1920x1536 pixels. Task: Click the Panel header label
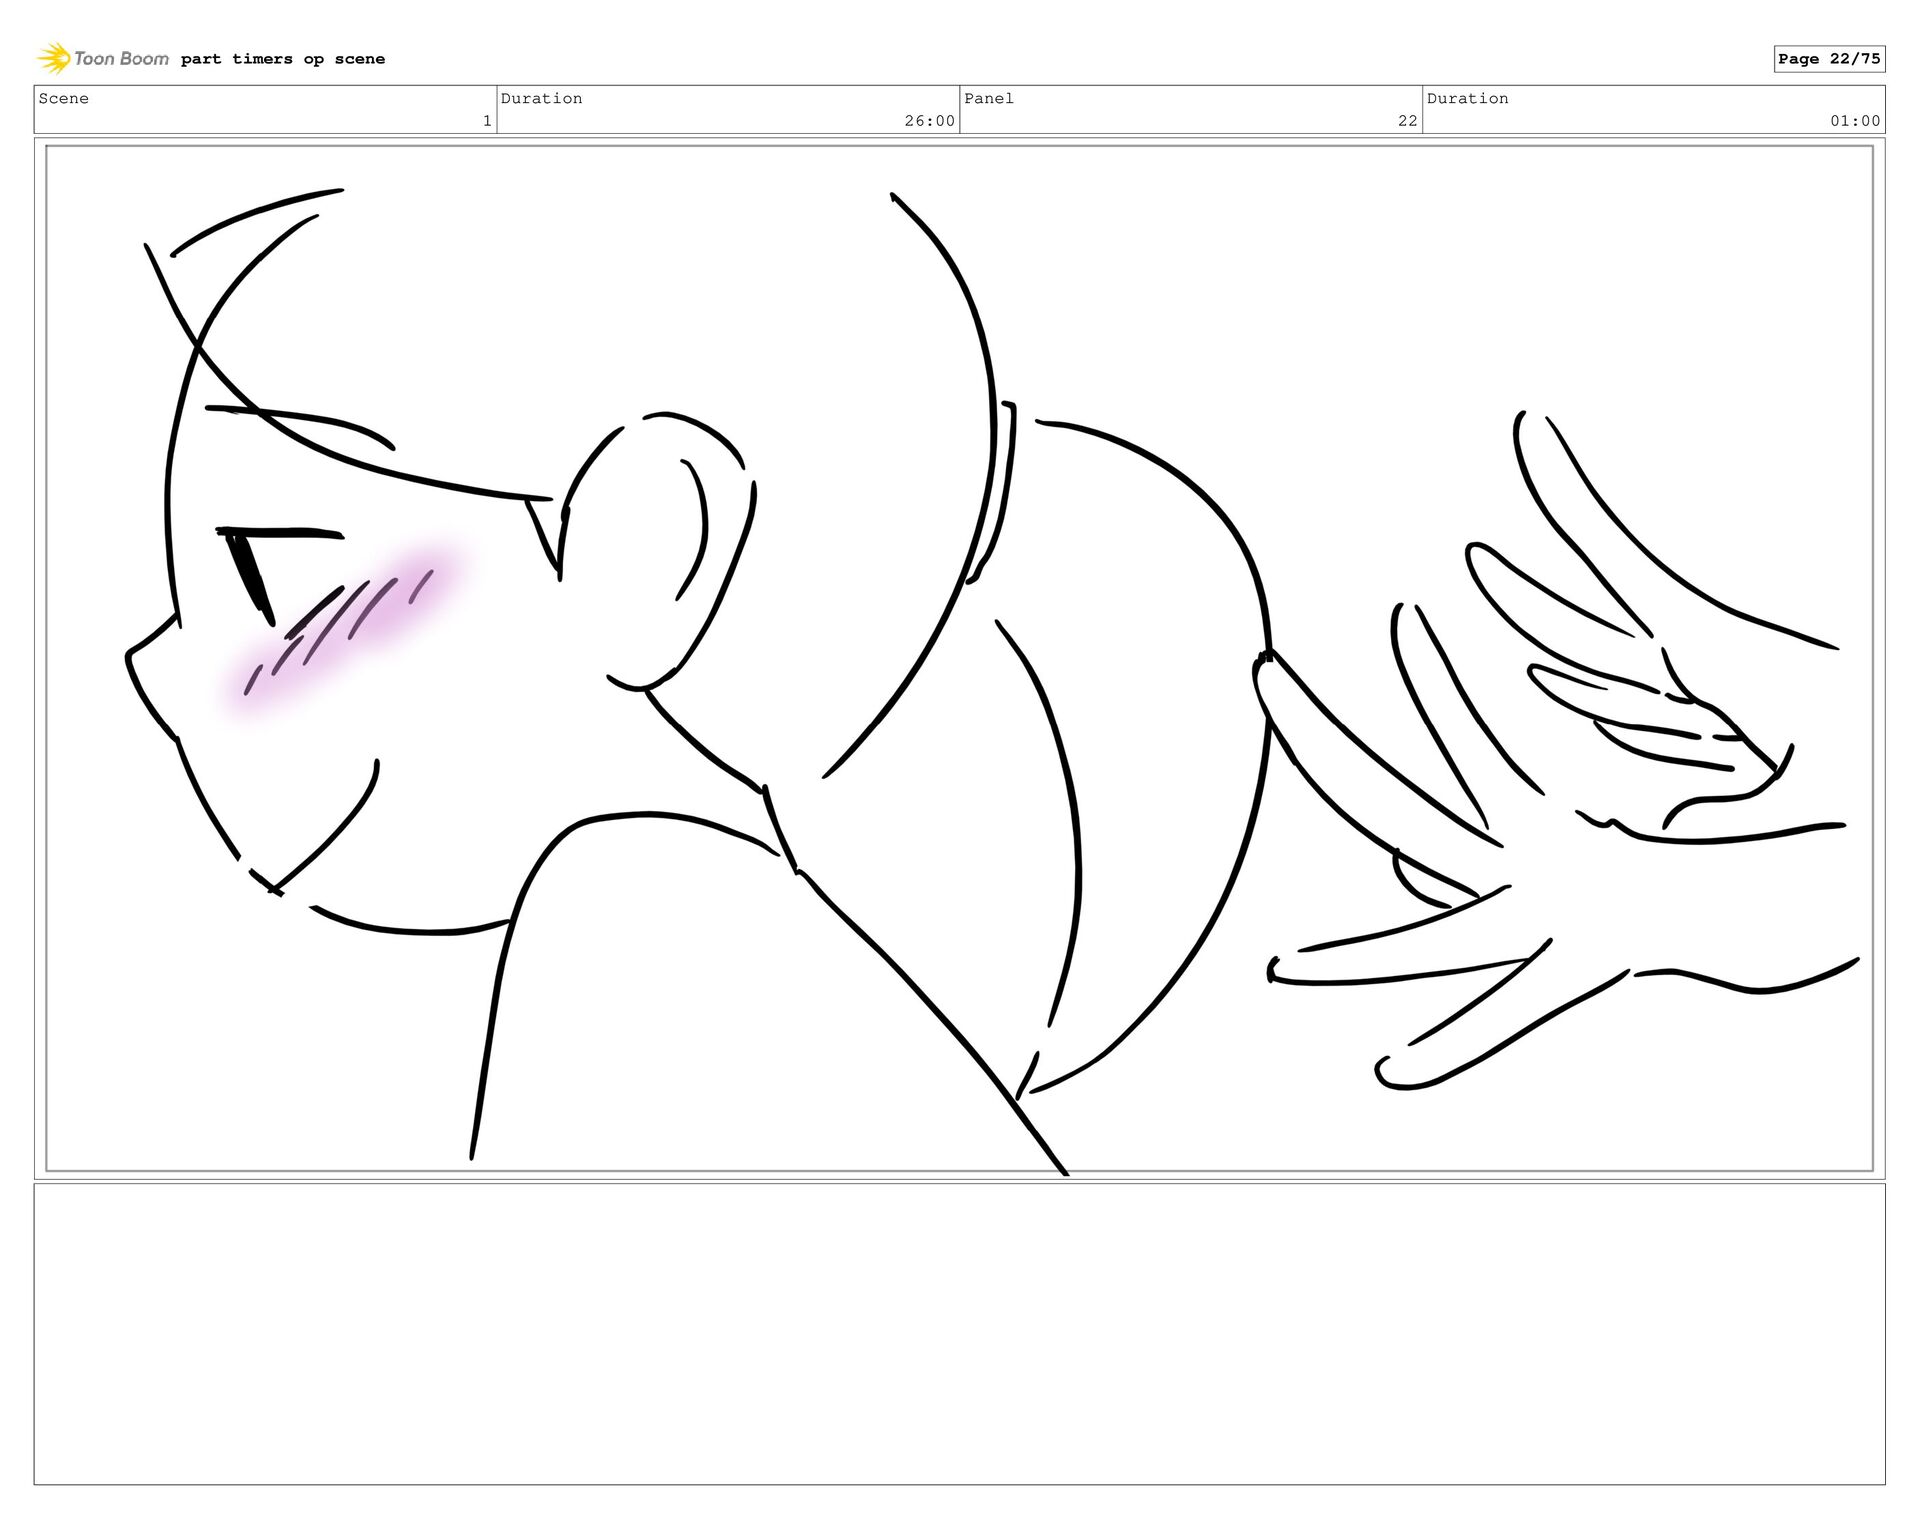[989, 98]
